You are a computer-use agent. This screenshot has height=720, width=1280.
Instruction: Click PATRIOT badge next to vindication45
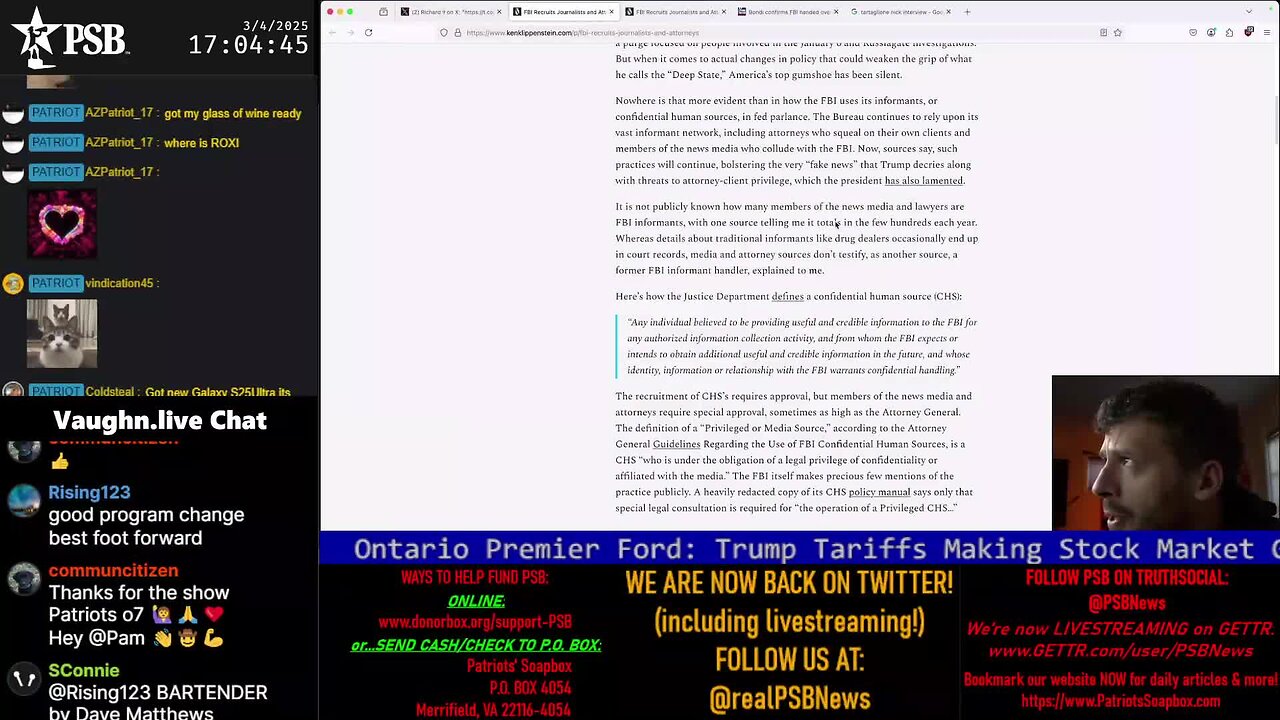pos(55,283)
